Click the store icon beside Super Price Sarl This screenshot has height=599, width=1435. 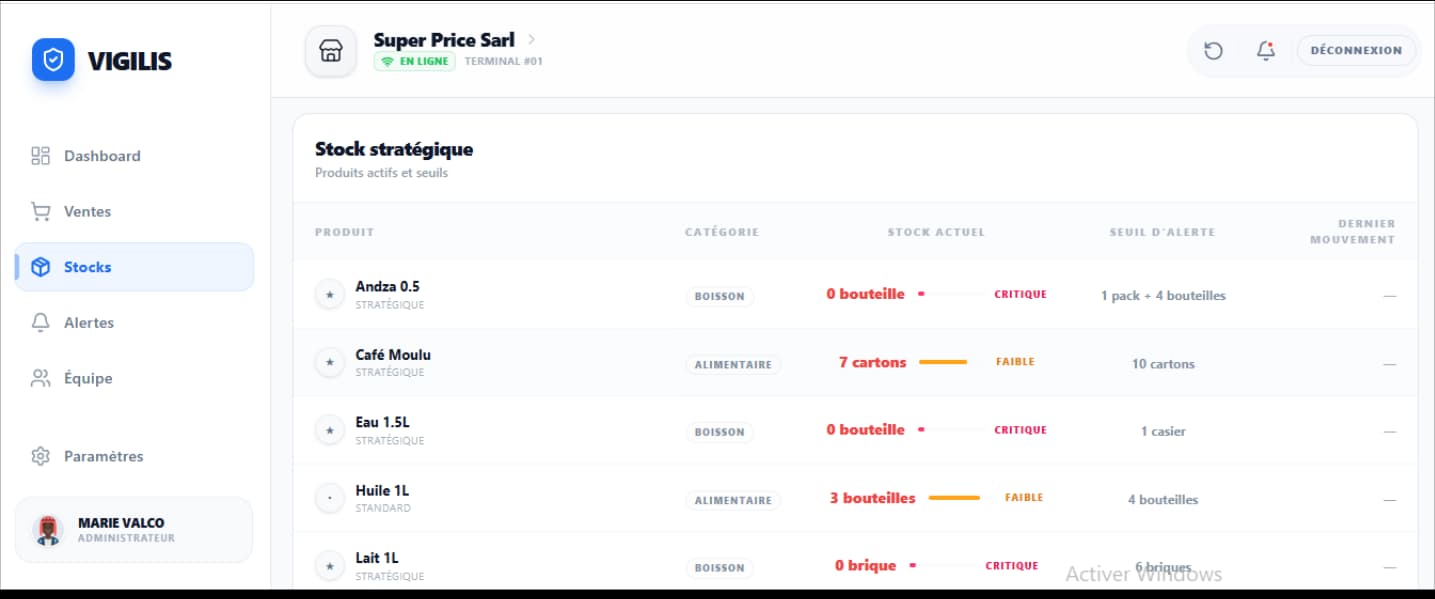click(x=330, y=51)
